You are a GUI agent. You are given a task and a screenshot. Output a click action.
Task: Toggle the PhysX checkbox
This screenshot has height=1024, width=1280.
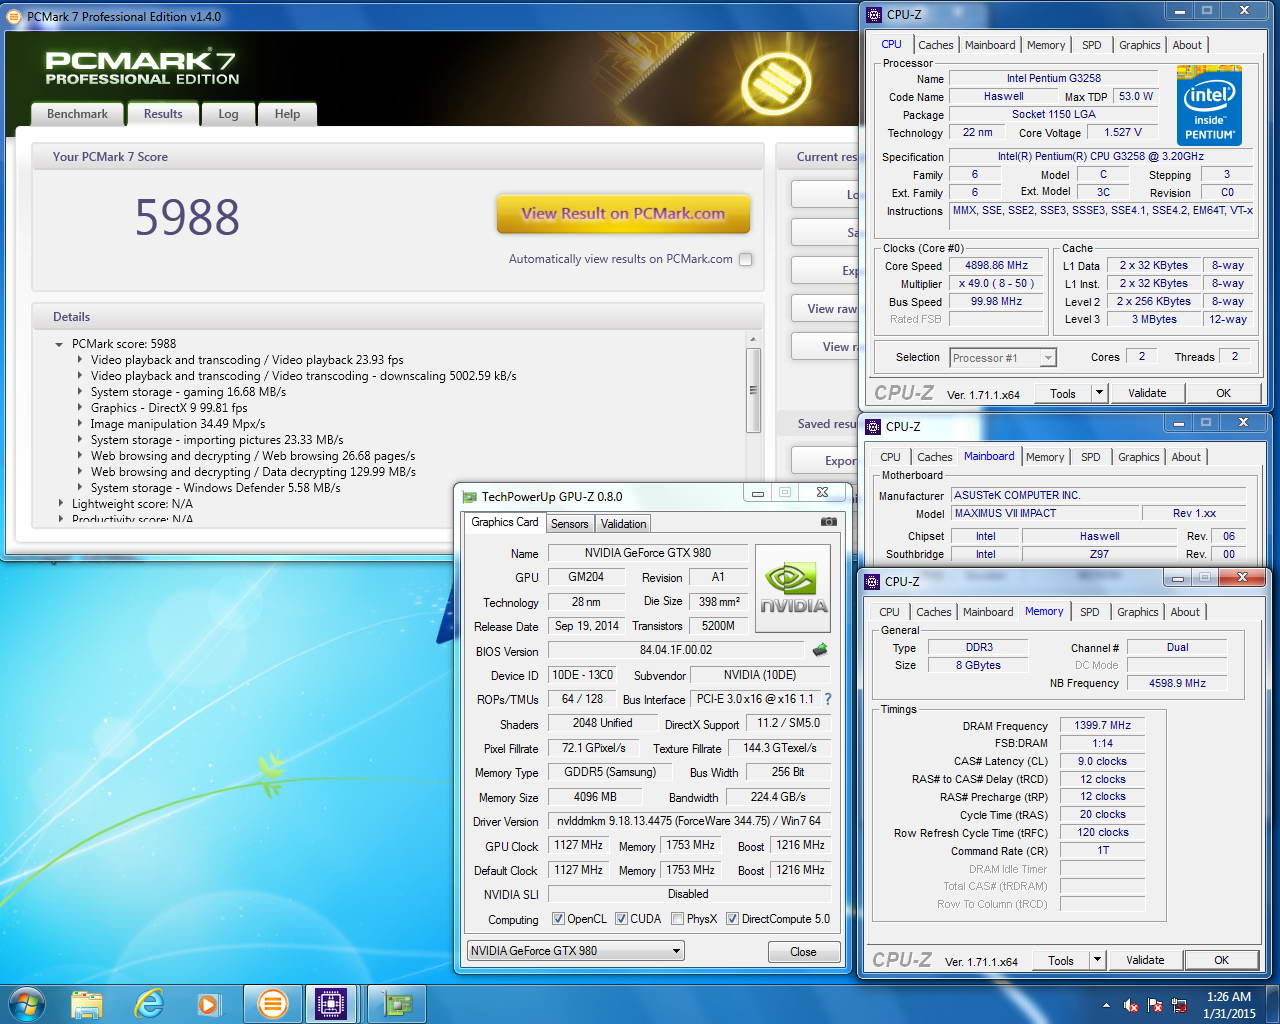coord(677,919)
